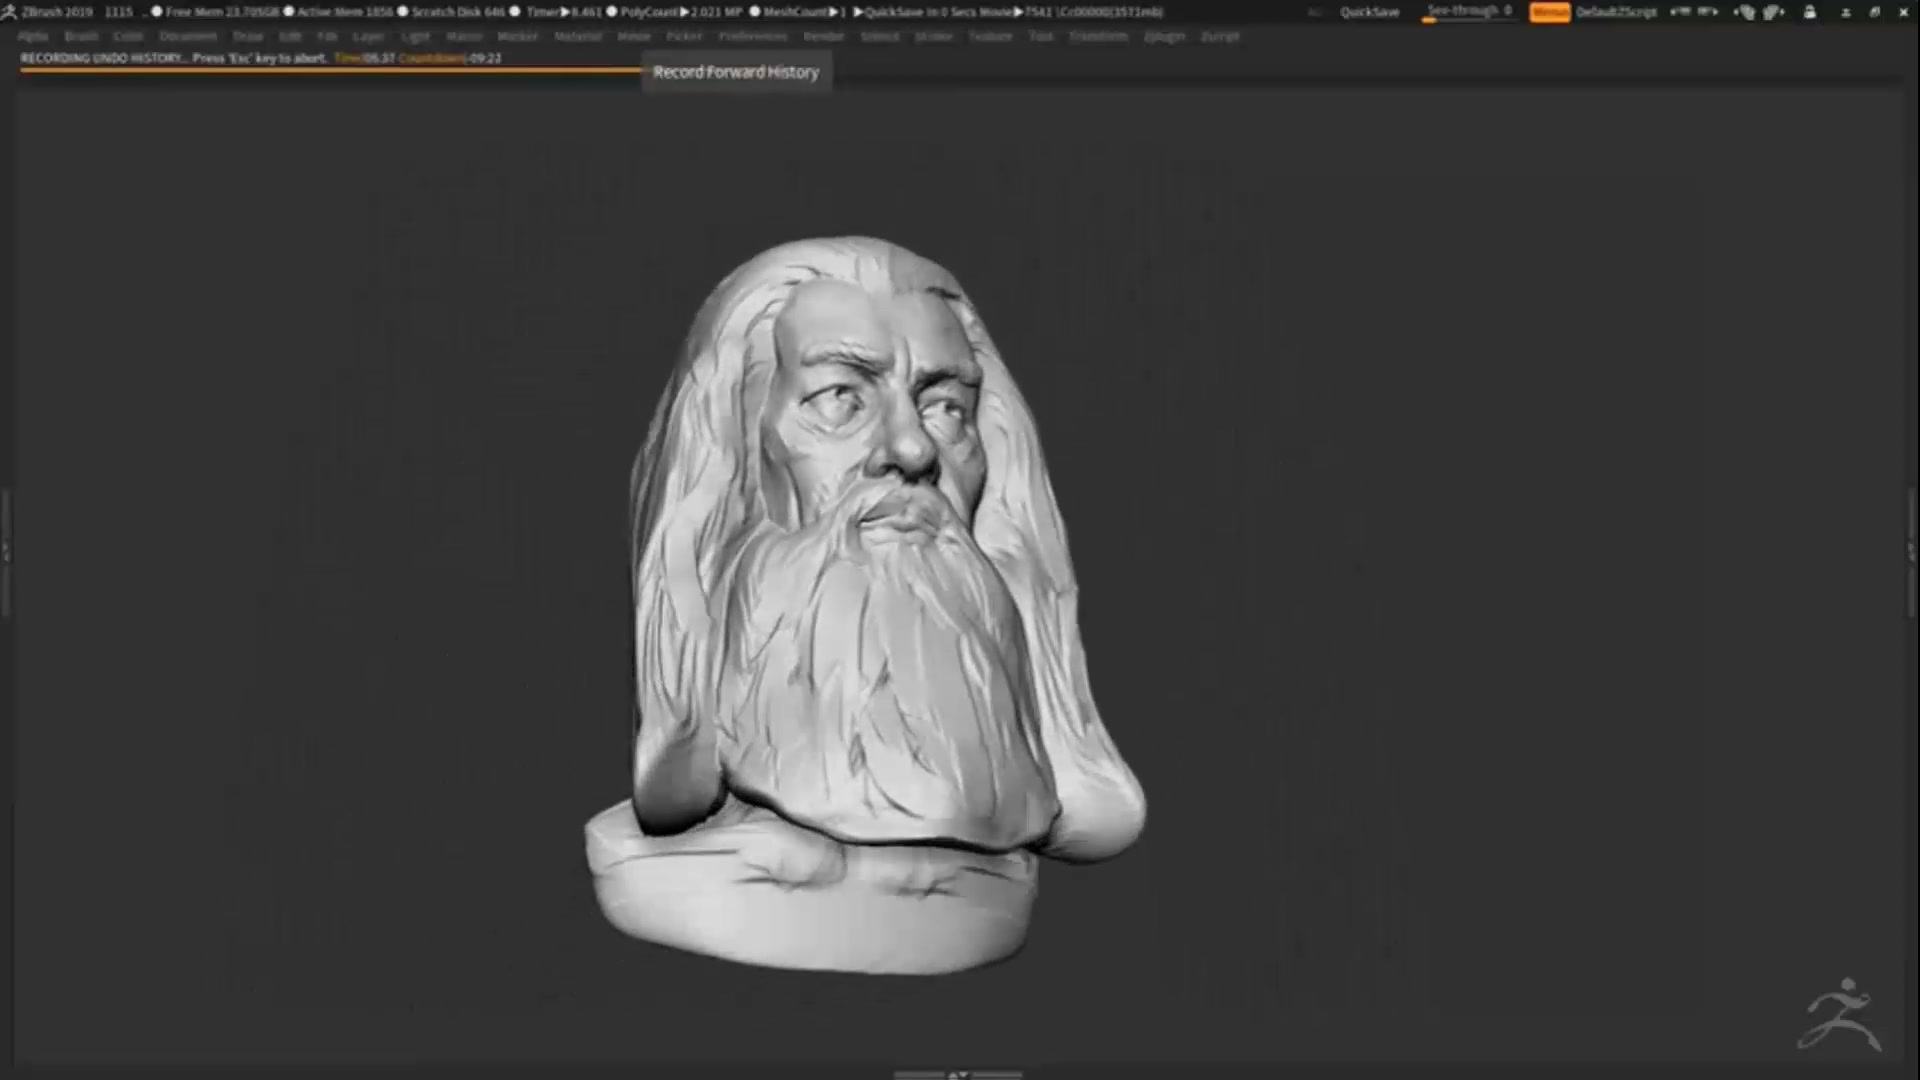Expand the right tray using its edge arrow
Viewport: 1920px width, 1080px height.
(1913, 545)
